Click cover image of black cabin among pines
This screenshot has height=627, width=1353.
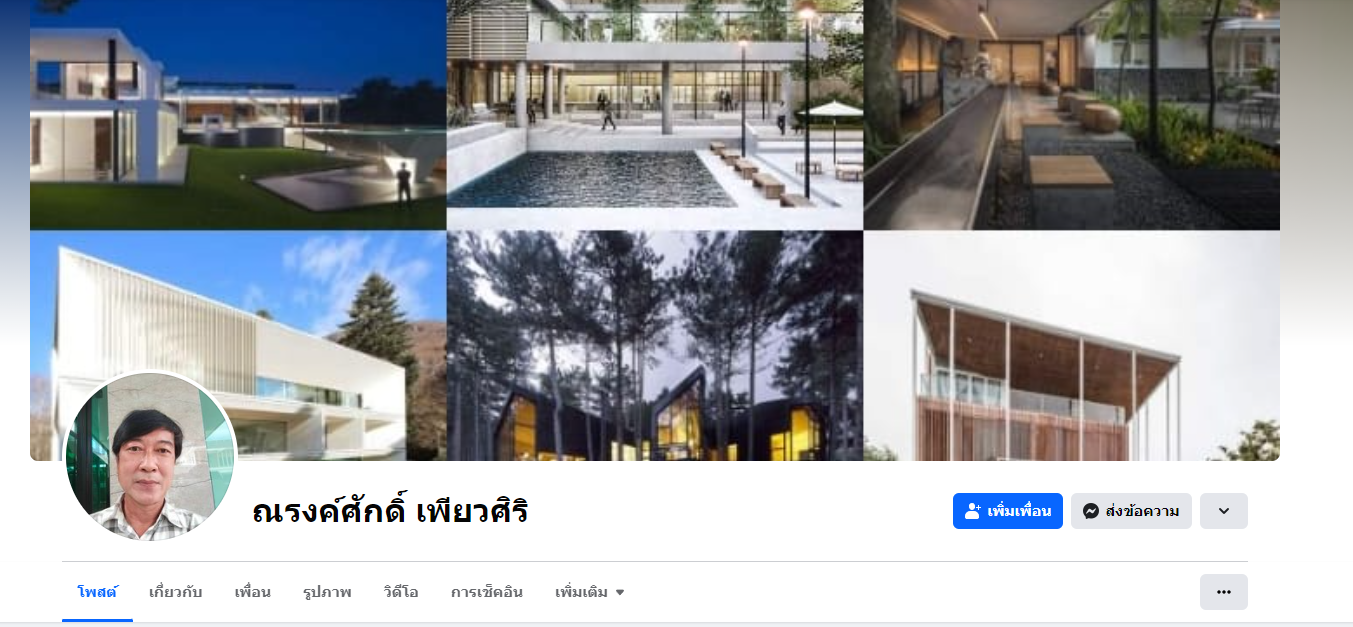click(655, 346)
